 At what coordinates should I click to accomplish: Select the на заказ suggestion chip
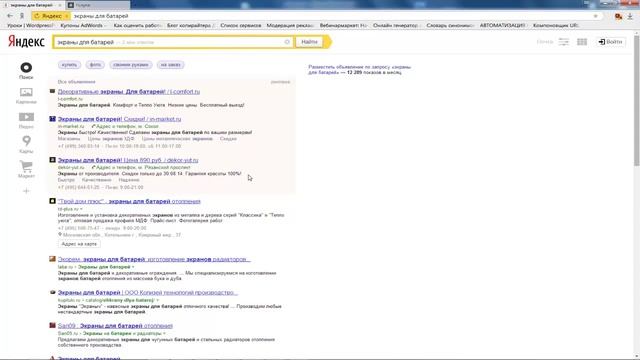171,65
